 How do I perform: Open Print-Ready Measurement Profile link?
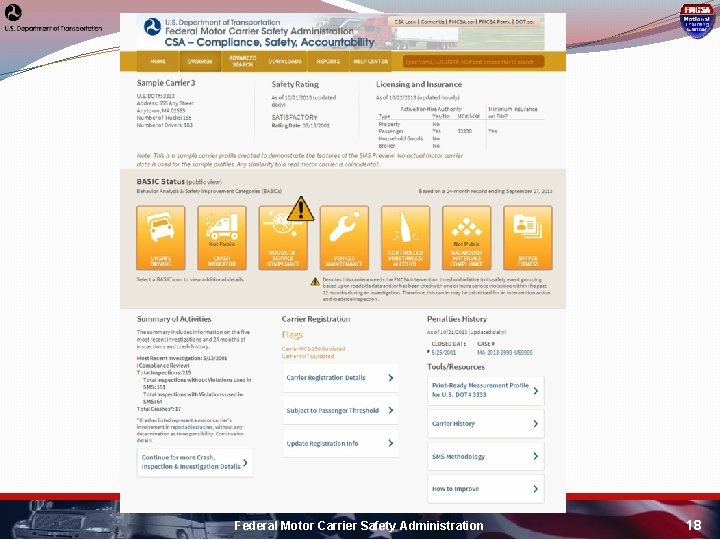pyautogui.click(x=486, y=390)
